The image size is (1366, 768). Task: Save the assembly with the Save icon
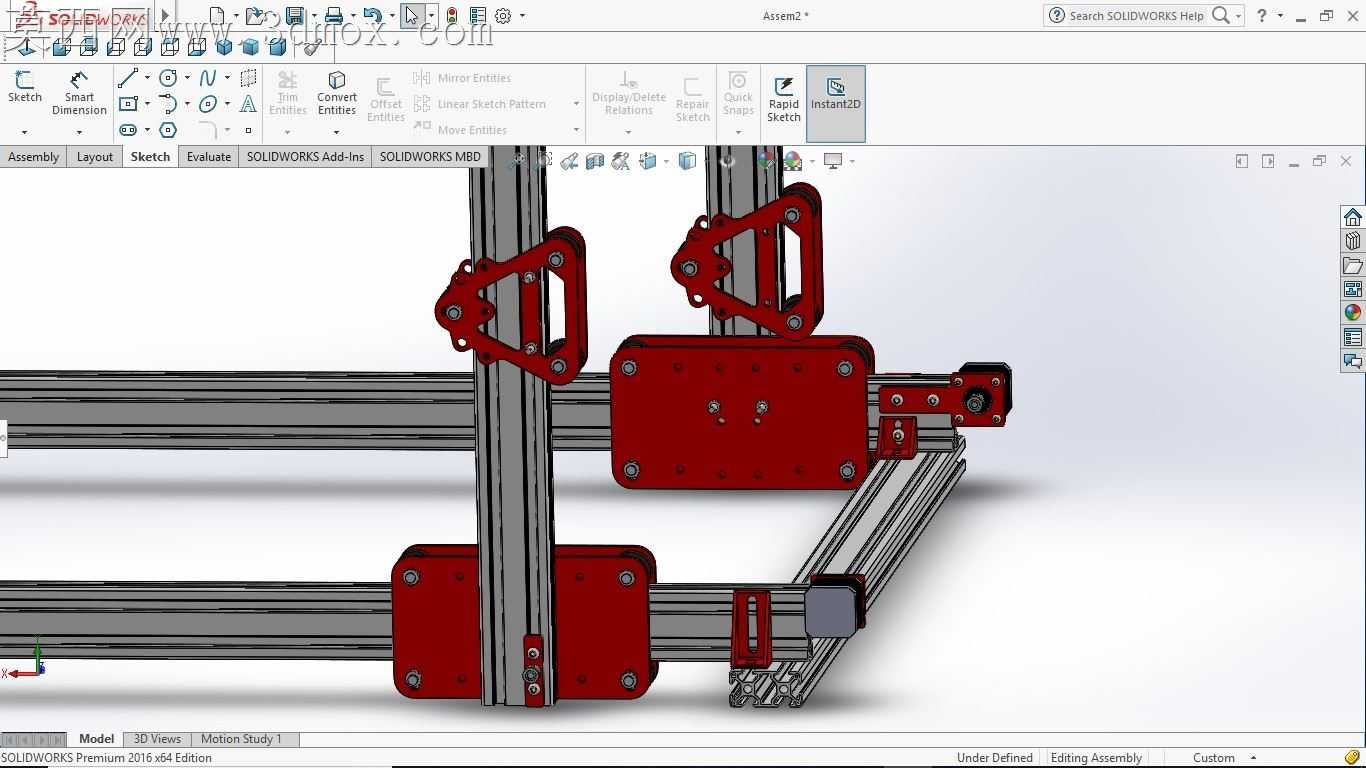[295, 15]
